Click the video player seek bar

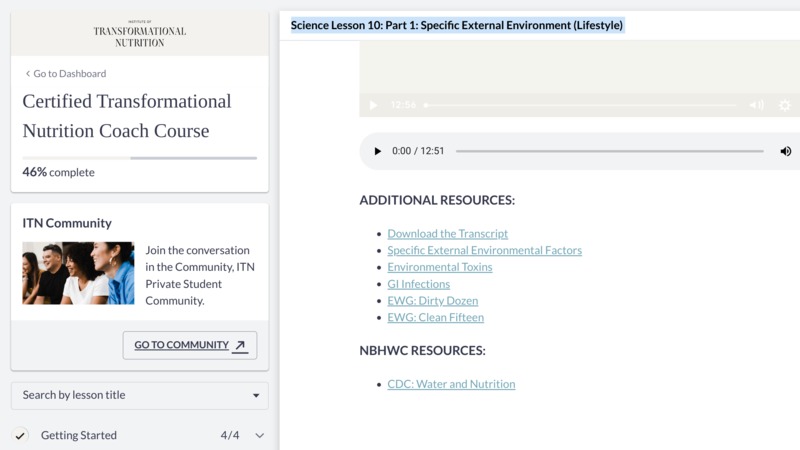(580, 105)
